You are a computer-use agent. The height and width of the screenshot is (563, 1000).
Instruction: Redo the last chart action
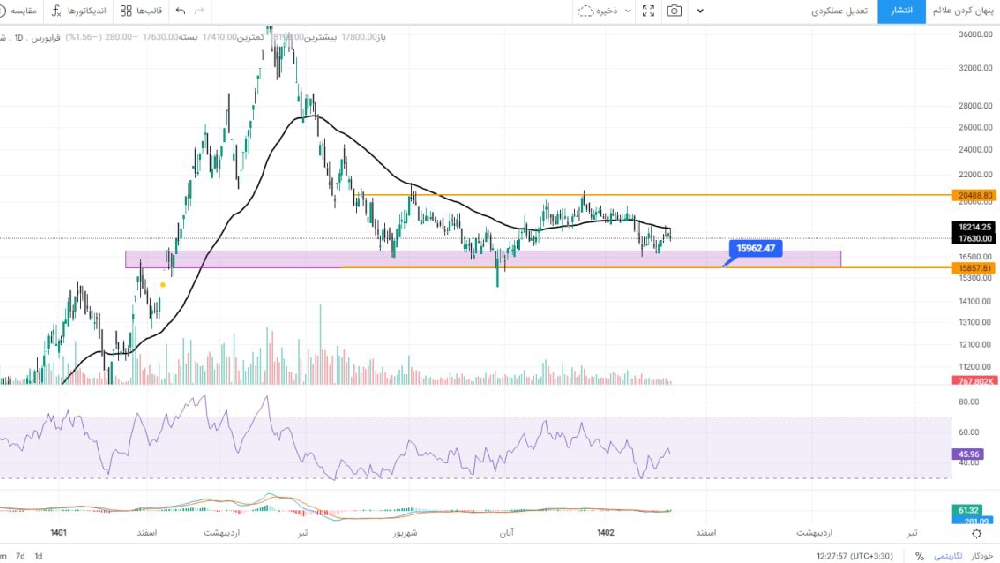(x=200, y=11)
